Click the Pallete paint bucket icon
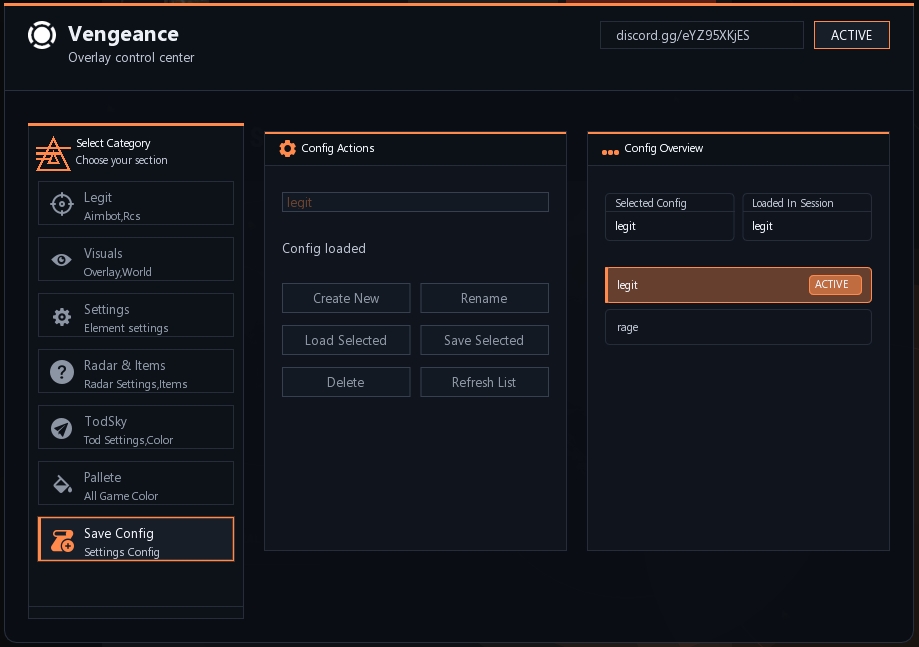This screenshot has width=919, height=647. [x=62, y=484]
